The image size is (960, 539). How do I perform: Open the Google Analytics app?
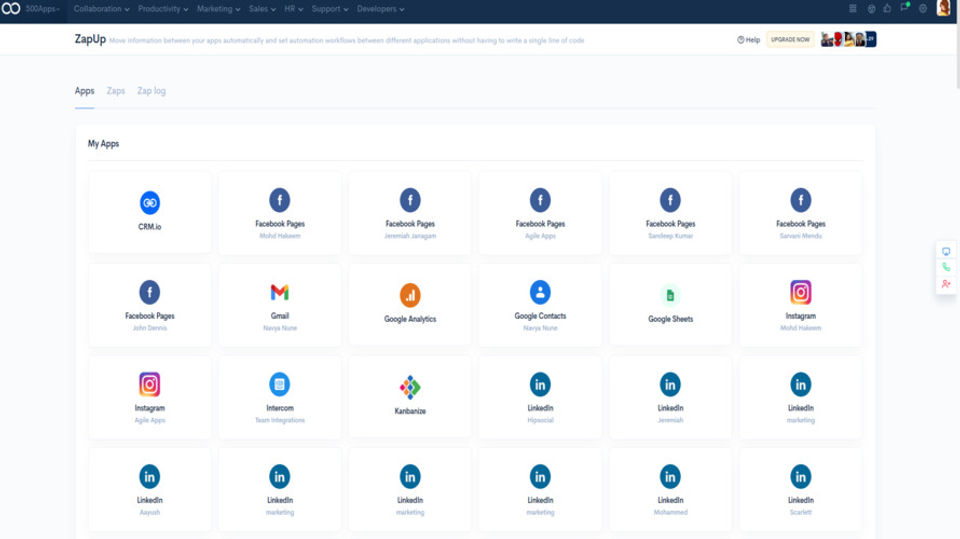coord(410,305)
